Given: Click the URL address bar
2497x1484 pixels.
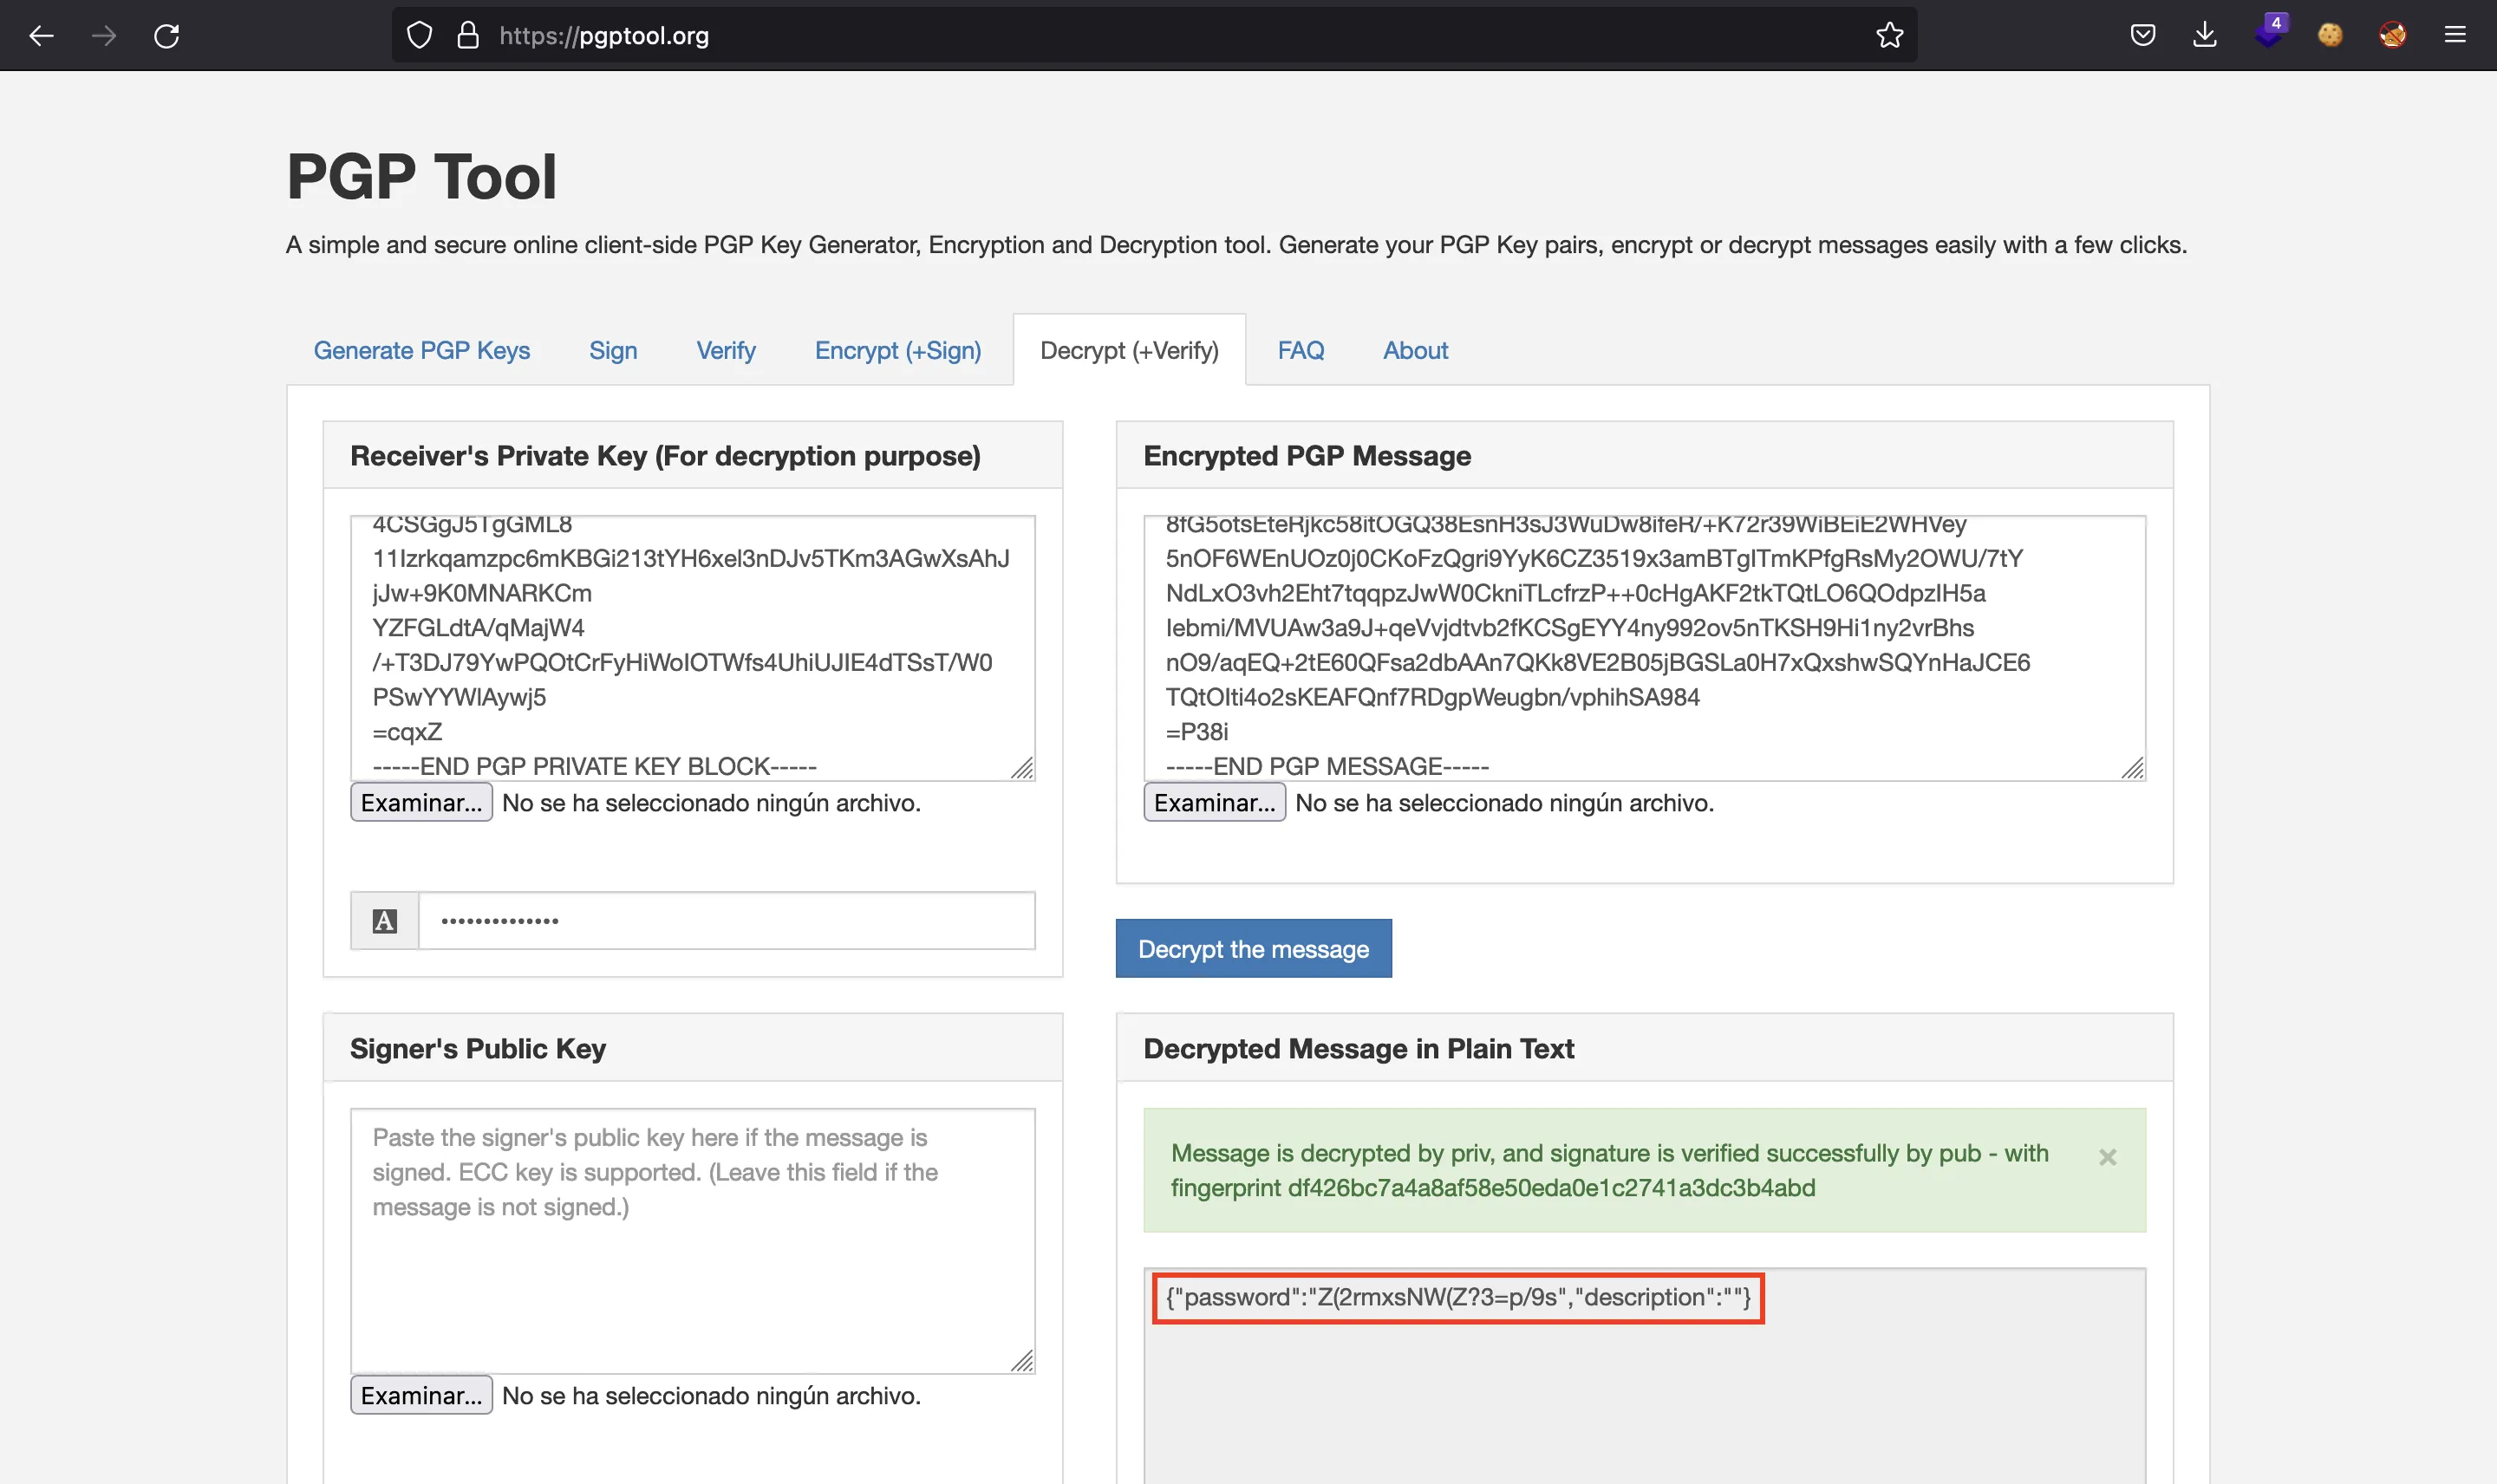Looking at the screenshot, I should click(x=1155, y=36).
